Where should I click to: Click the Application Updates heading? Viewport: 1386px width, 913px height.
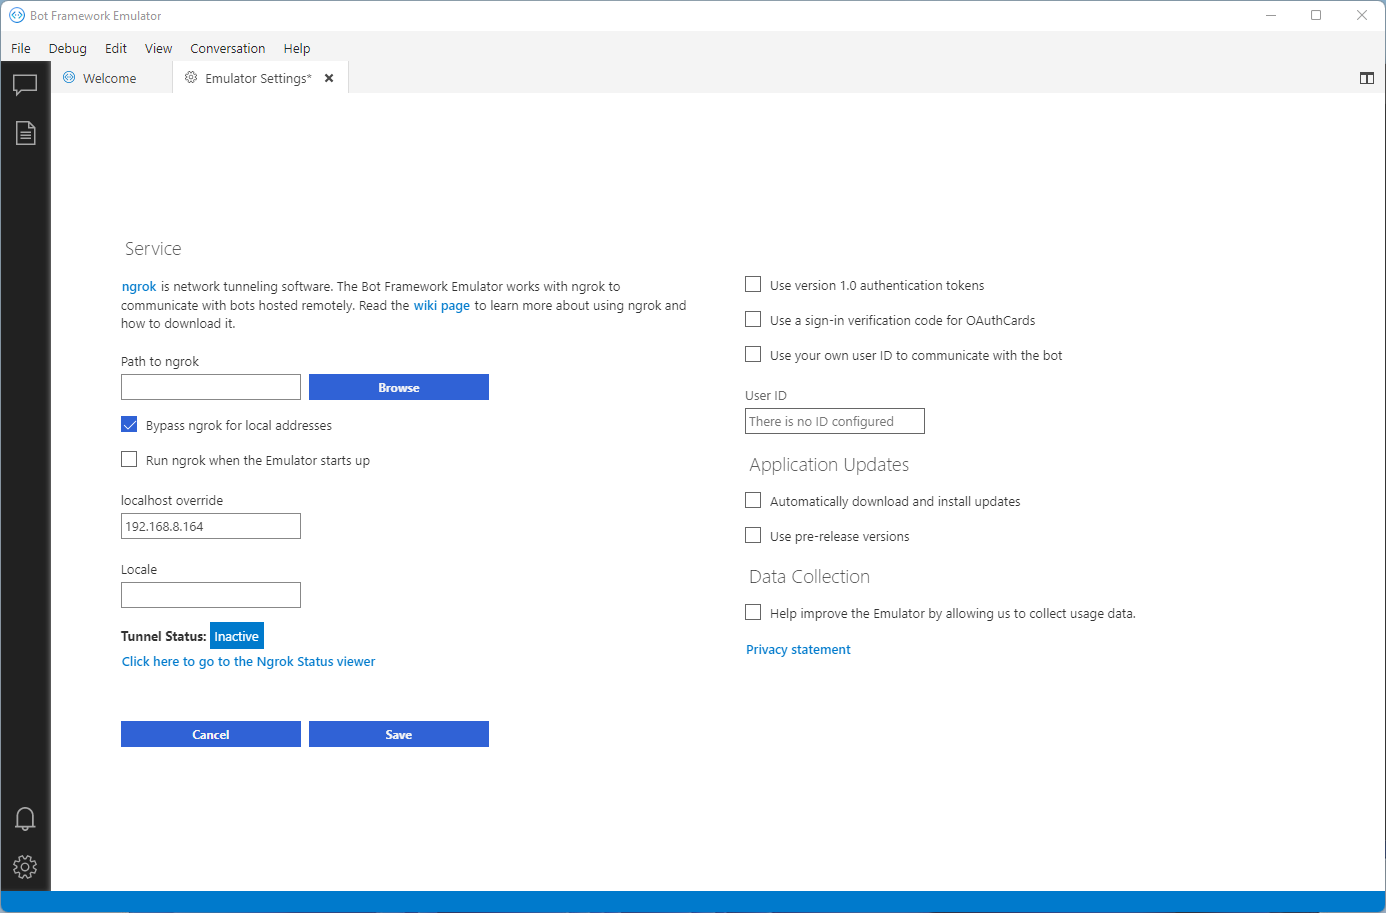[829, 465]
